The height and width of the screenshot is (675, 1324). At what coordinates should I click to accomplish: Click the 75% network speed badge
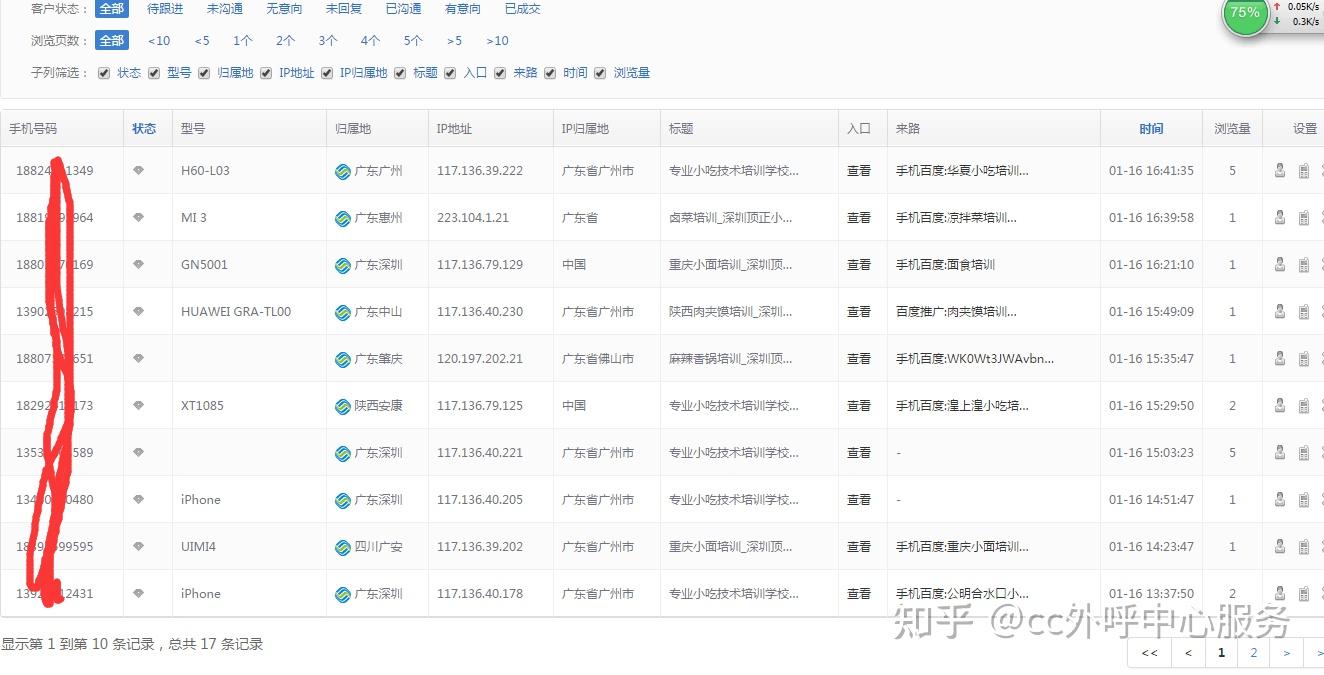point(1245,17)
